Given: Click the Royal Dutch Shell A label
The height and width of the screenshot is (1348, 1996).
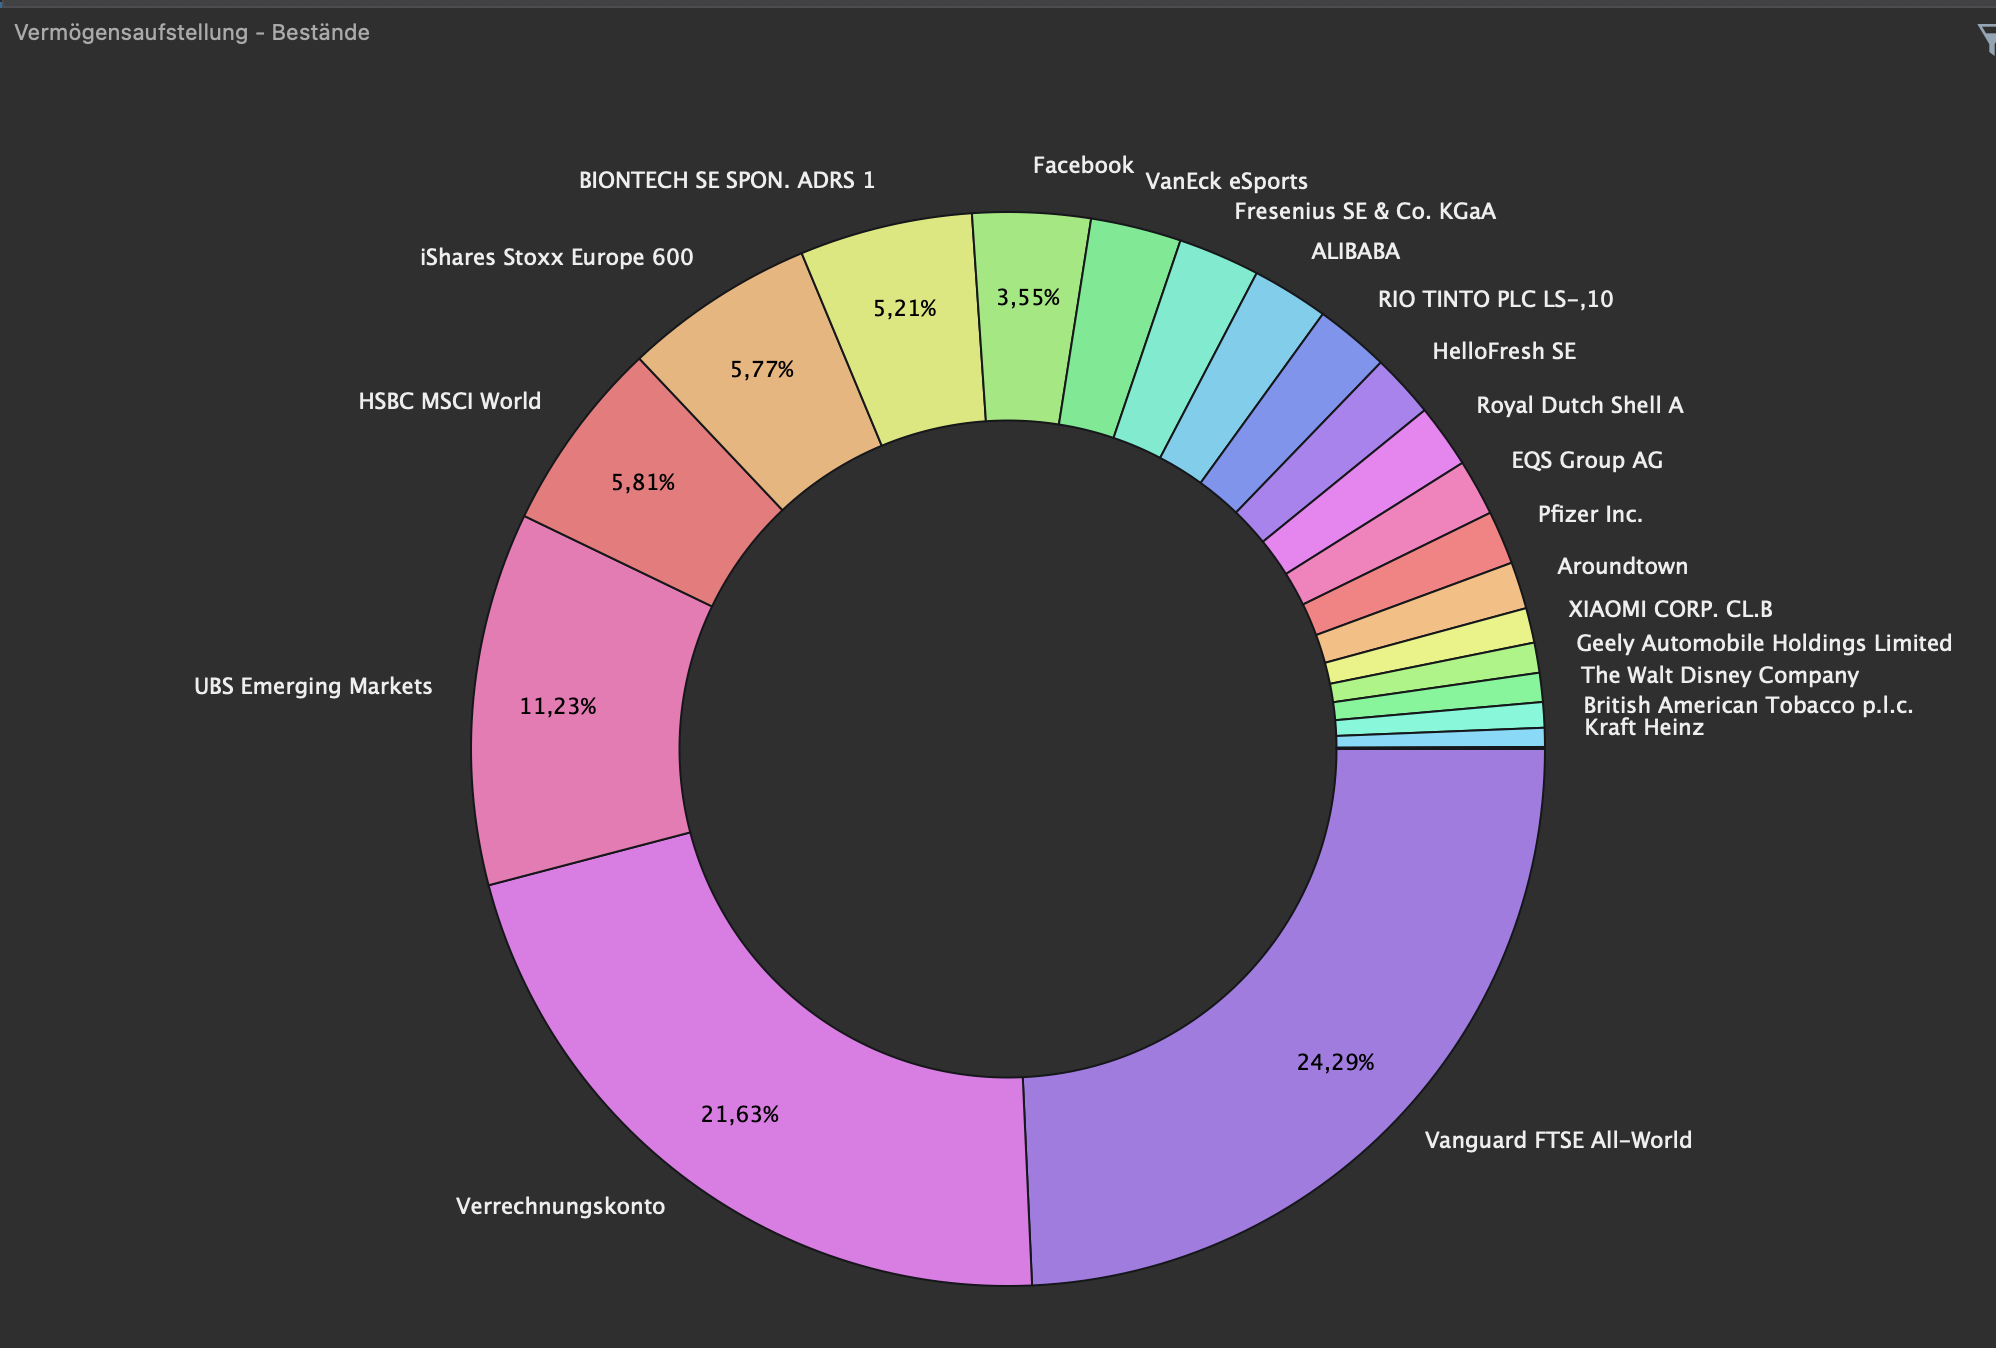Looking at the screenshot, I should pos(1579,405).
